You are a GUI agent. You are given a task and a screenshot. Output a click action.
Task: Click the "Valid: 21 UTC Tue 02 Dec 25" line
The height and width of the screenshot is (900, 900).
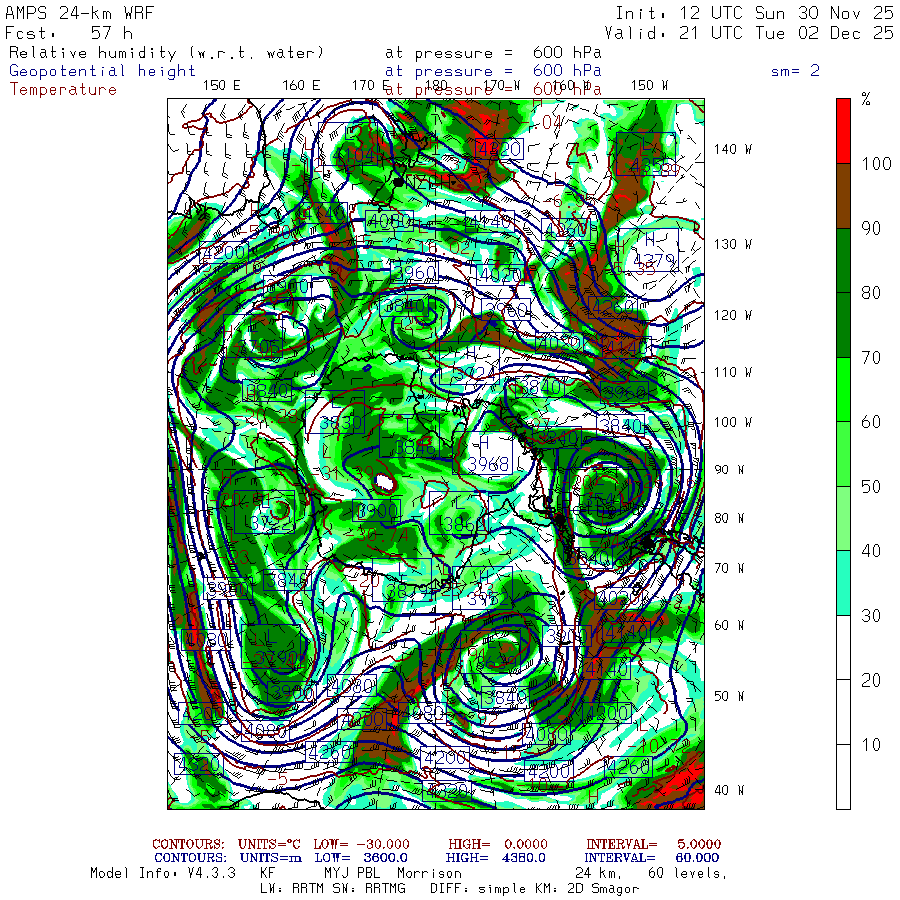pos(749,33)
